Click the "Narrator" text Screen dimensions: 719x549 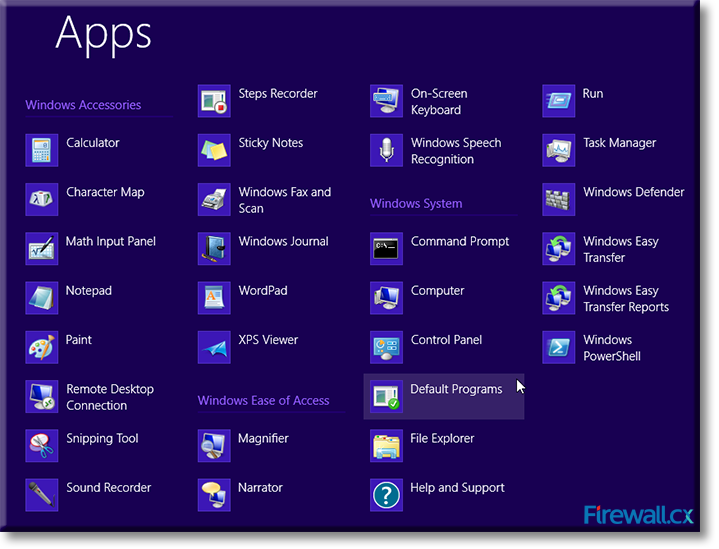[x=260, y=488]
